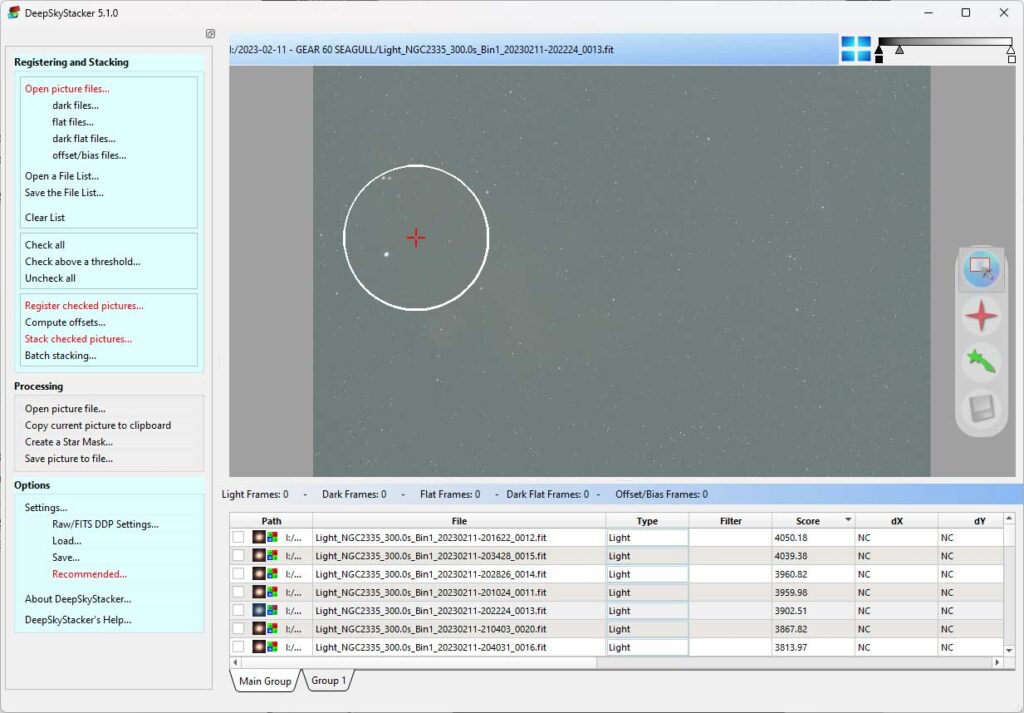The image size is (1024, 713).
Task: Click the blue four-pane grid icon
Action: (856, 49)
